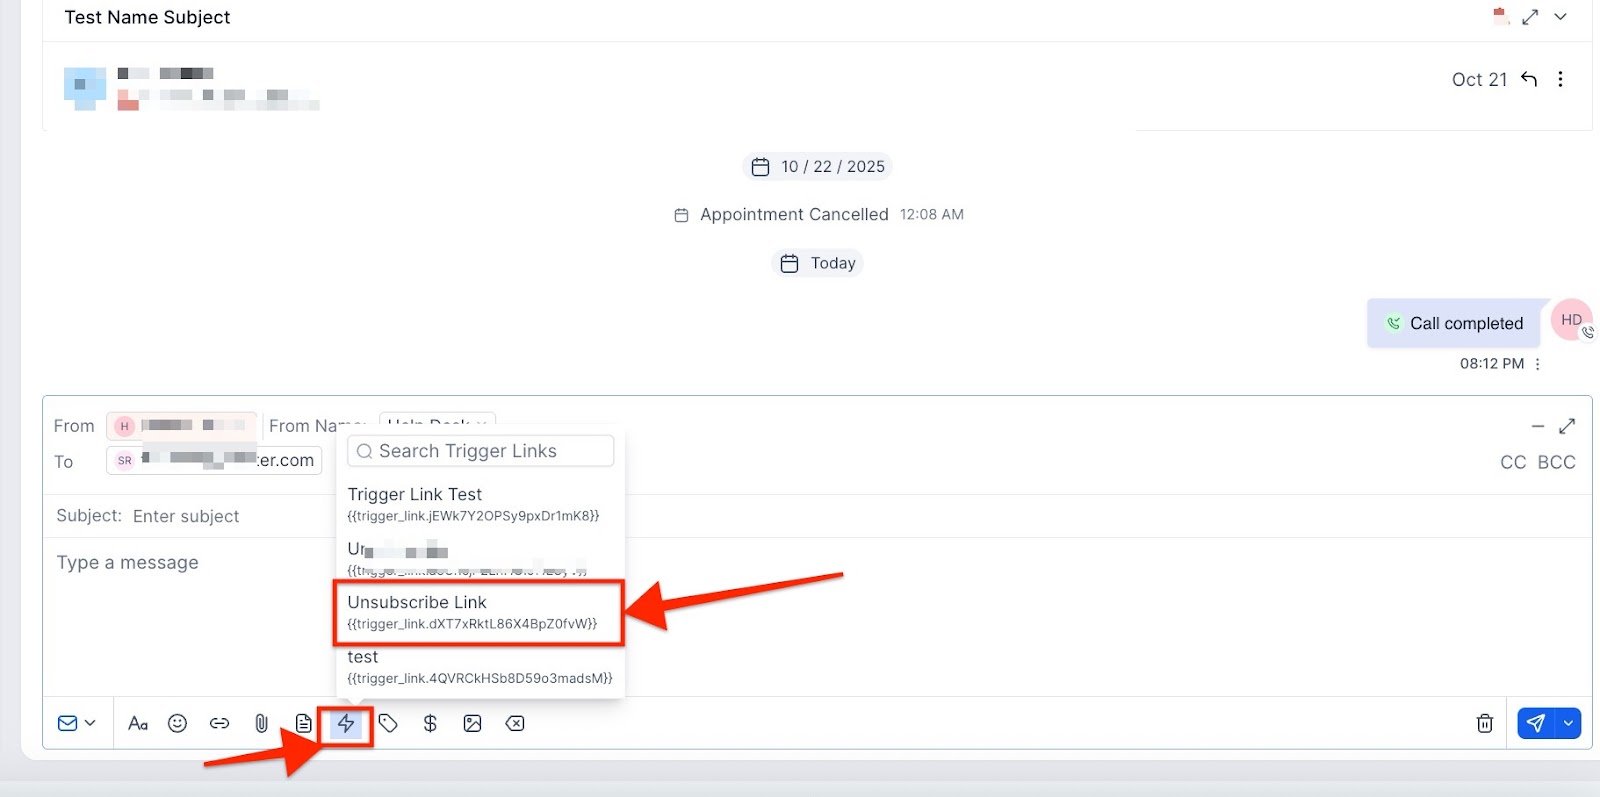Open the send options dropdown arrow
Image resolution: width=1600 pixels, height=797 pixels.
click(x=1568, y=723)
